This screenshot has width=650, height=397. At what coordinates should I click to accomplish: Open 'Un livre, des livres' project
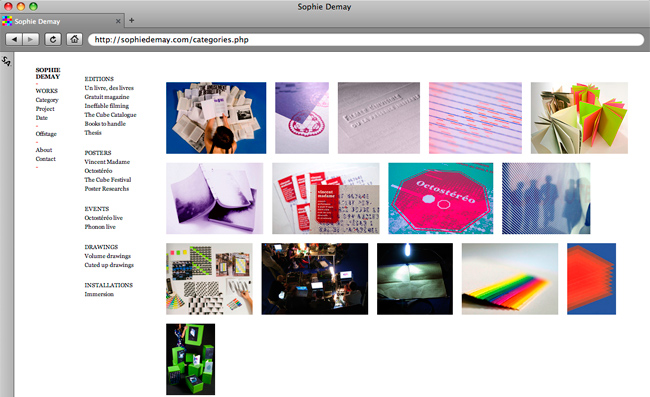pyautogui.click(x=109, y=88)
